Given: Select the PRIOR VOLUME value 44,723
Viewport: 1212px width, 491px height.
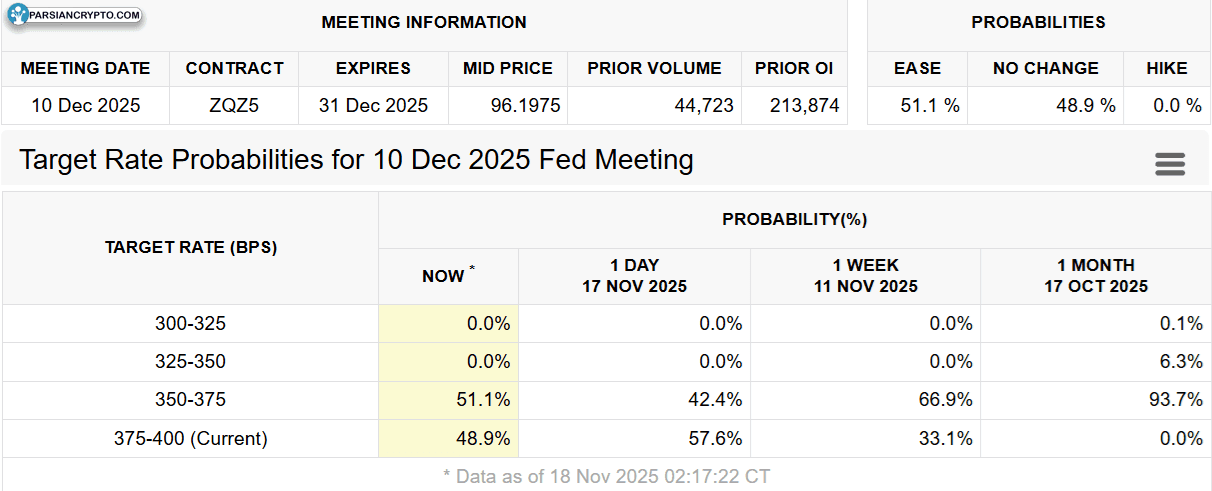Looking at the screenshot, I should (654, 105).
